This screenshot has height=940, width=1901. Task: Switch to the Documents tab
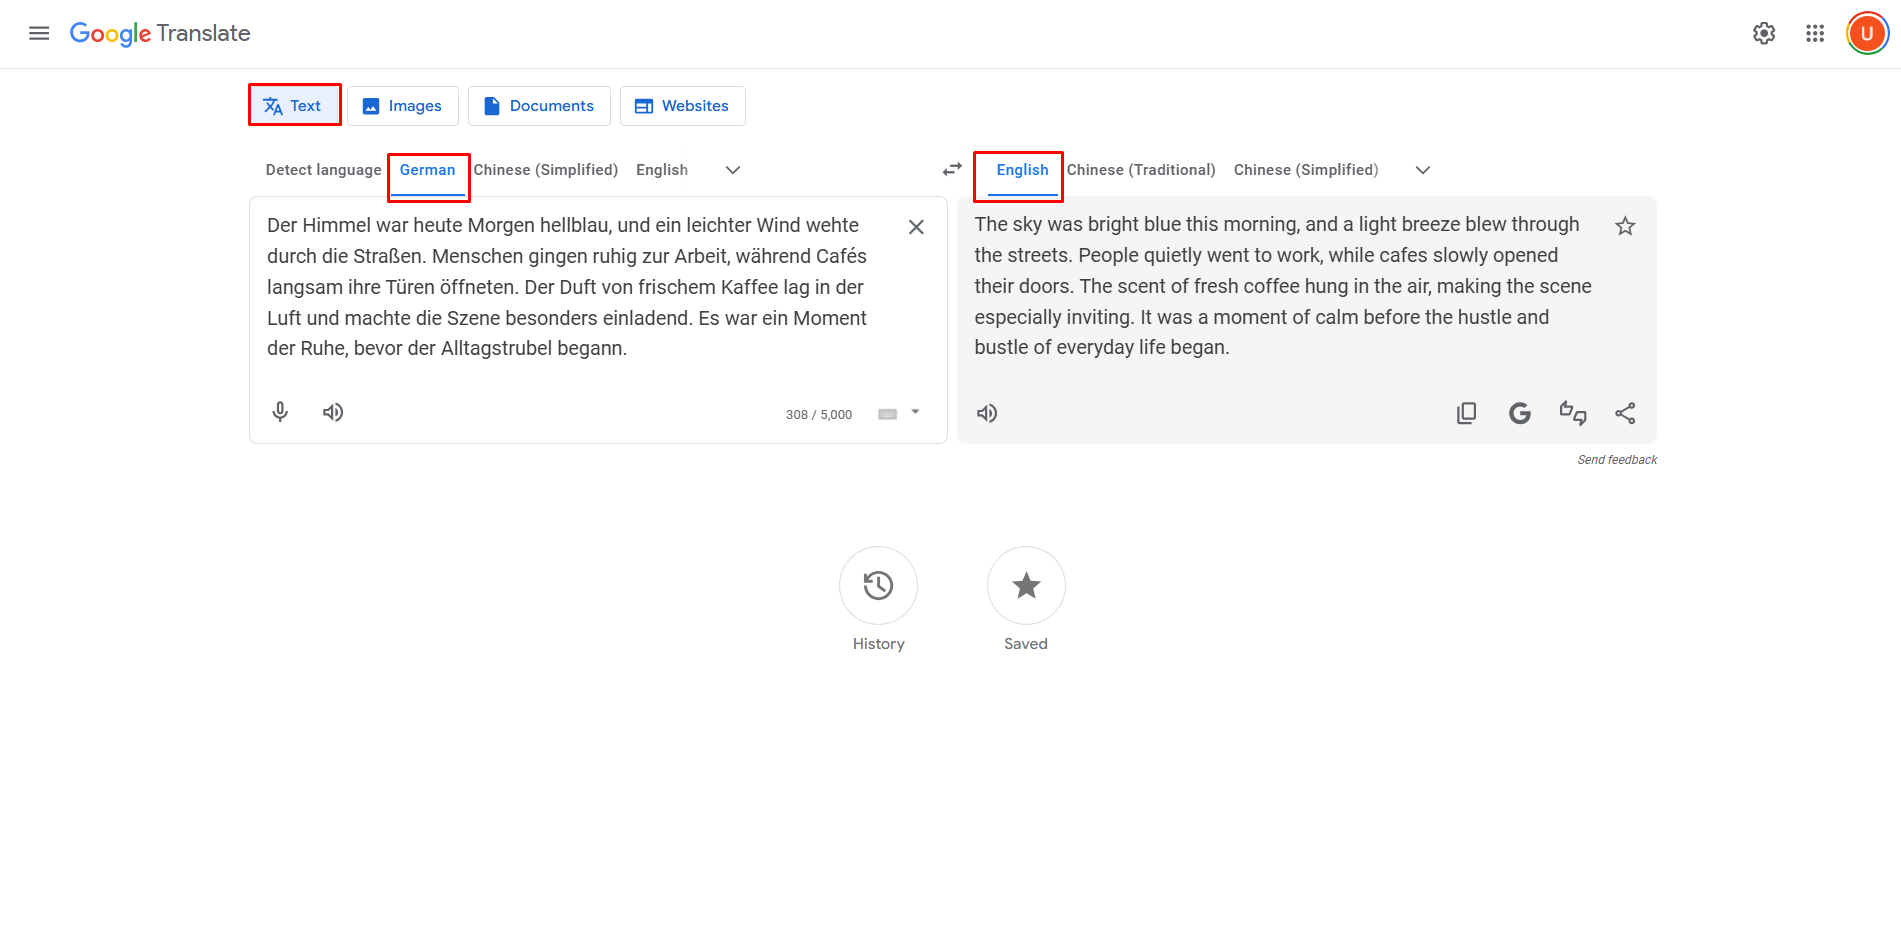click(539, 105)
